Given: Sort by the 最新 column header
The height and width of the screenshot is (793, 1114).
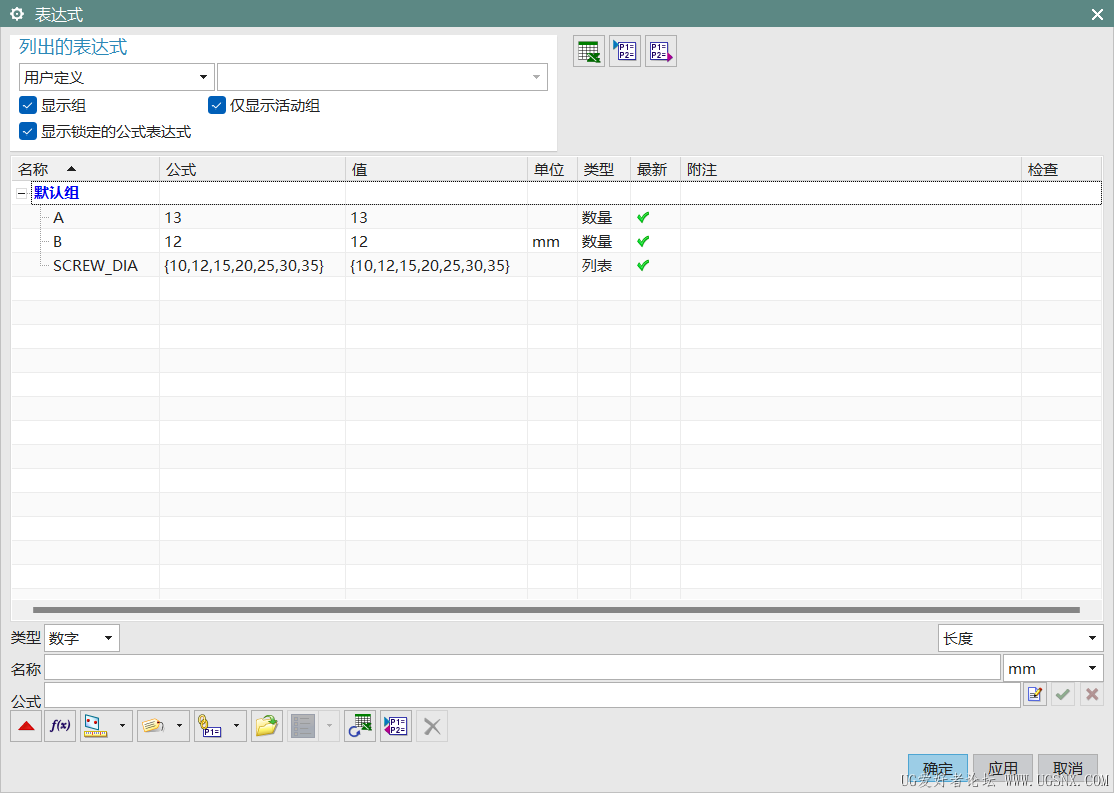Looking at the screenshot, I should (655, 169).
